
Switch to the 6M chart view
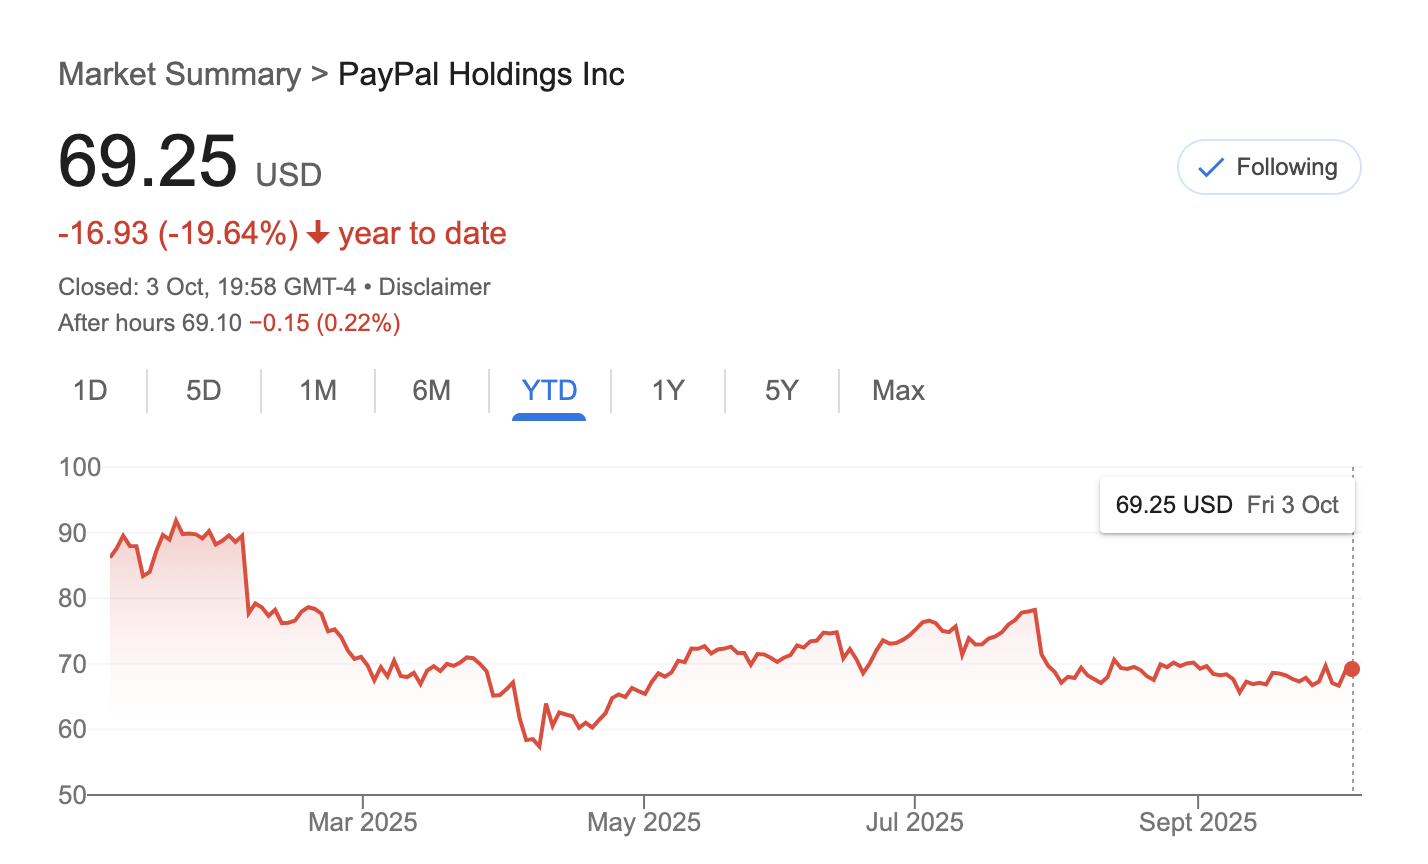432,391
